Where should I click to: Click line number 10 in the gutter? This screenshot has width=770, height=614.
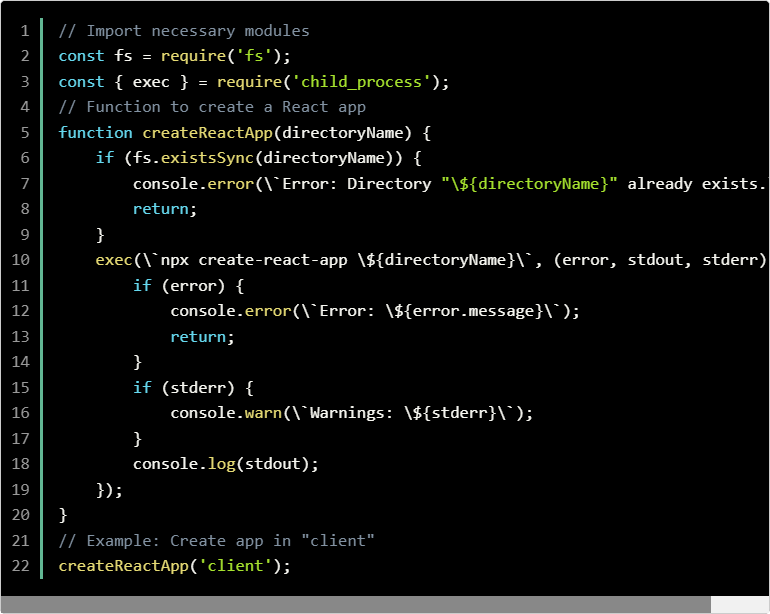(x=21, y=259)
